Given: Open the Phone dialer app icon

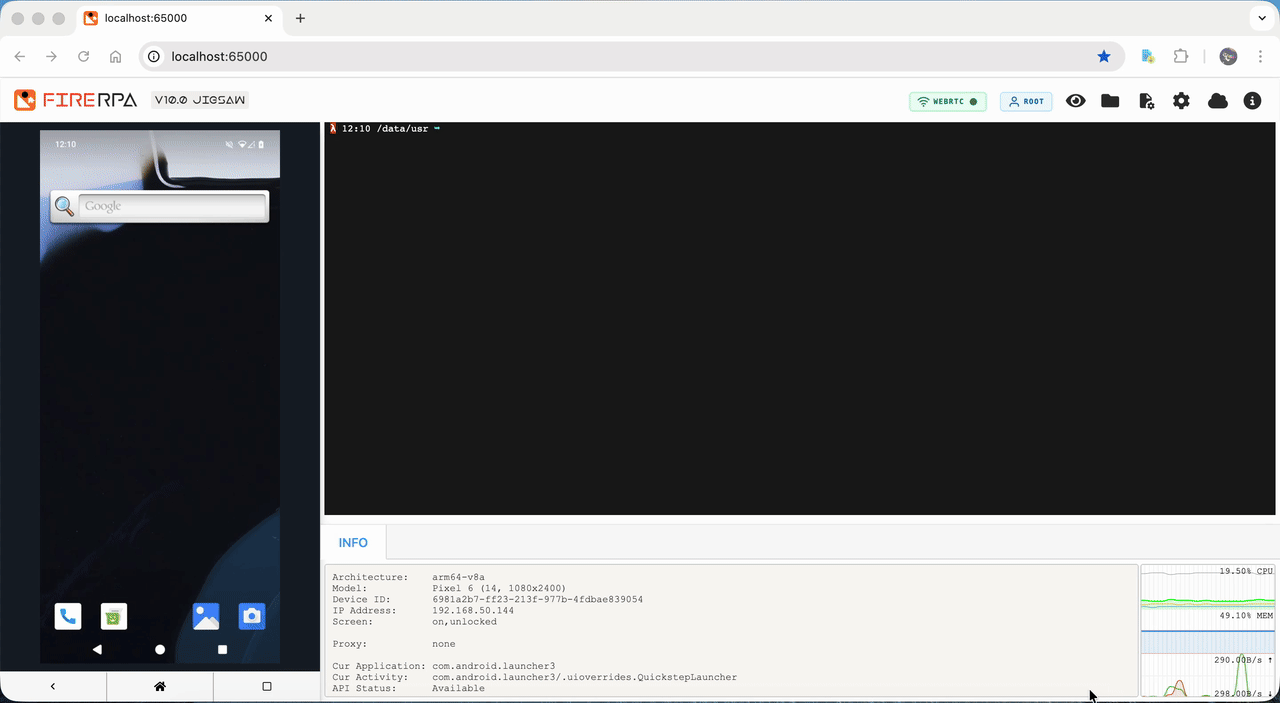Looking at the screenshot, I should point(68,616).
